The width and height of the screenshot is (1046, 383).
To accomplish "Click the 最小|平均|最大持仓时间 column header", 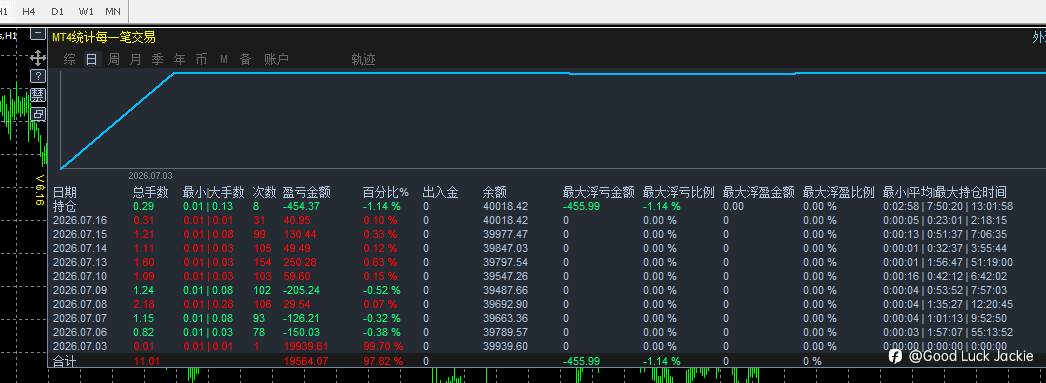I will click(945, 193).
